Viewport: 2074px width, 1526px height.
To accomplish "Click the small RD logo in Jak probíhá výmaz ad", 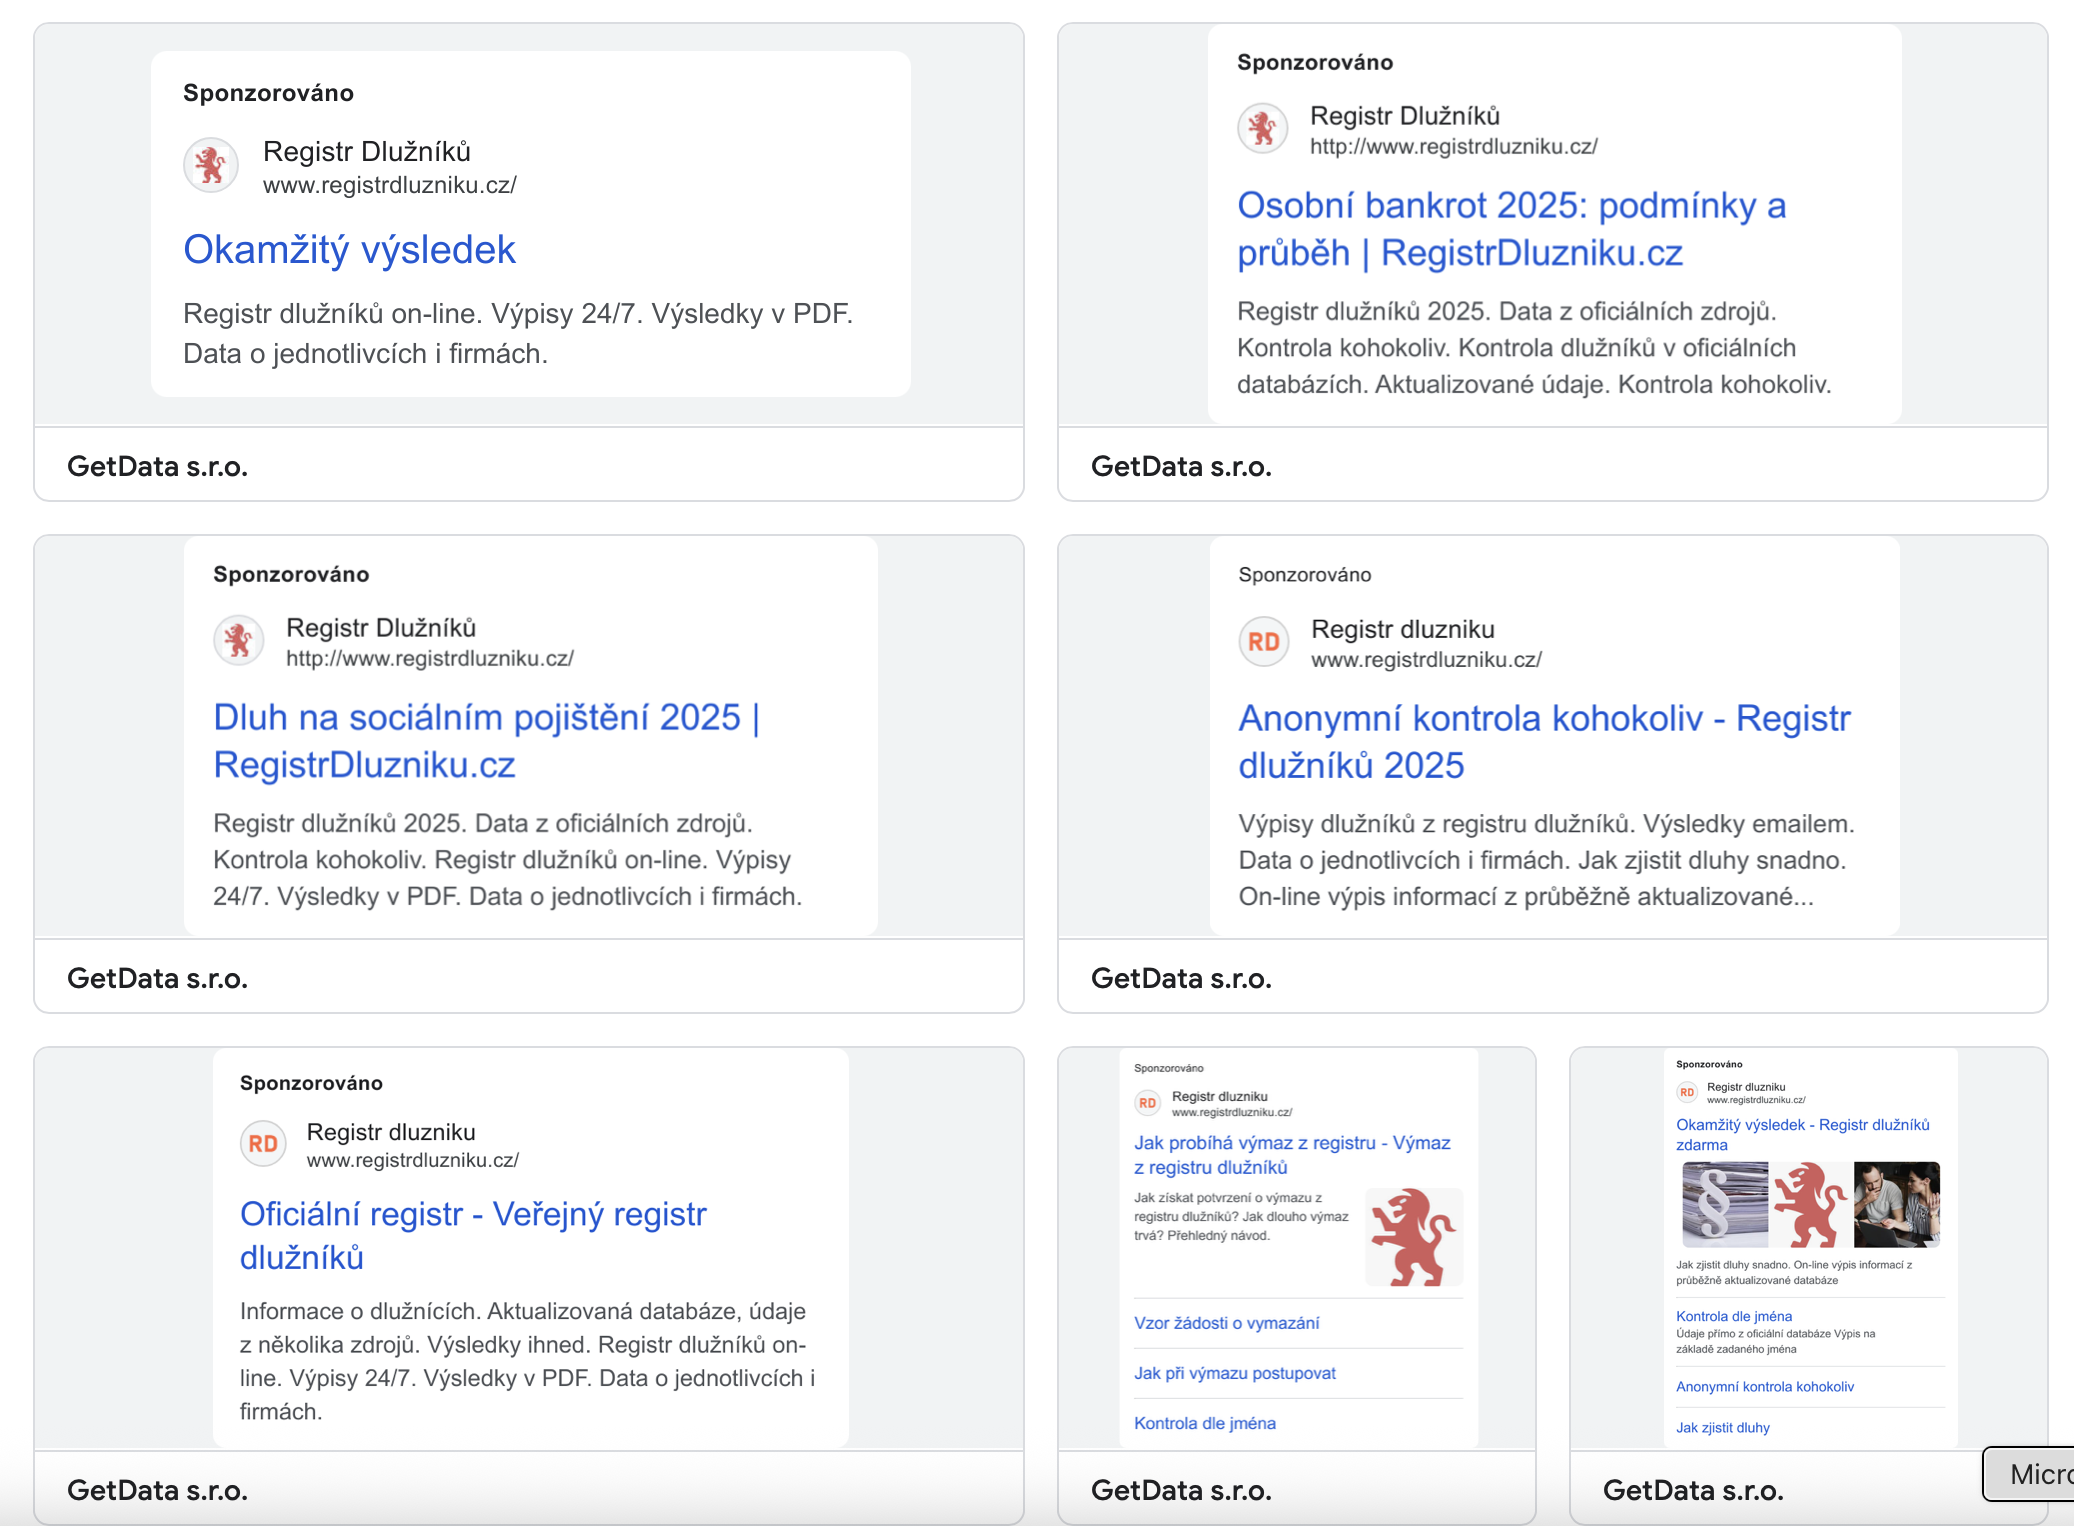I will point(1147,1103).
